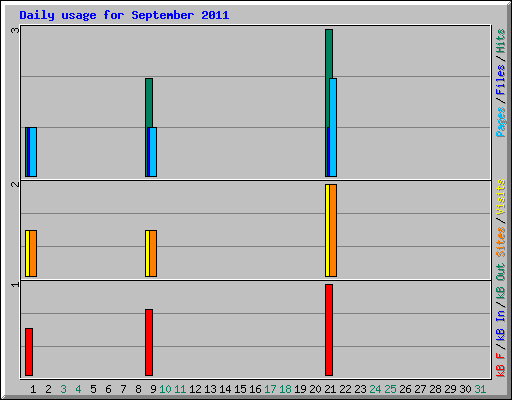Click green day 4 on the x-axis
The height and width of the screenshot is (400, 512).
[78, 389]
